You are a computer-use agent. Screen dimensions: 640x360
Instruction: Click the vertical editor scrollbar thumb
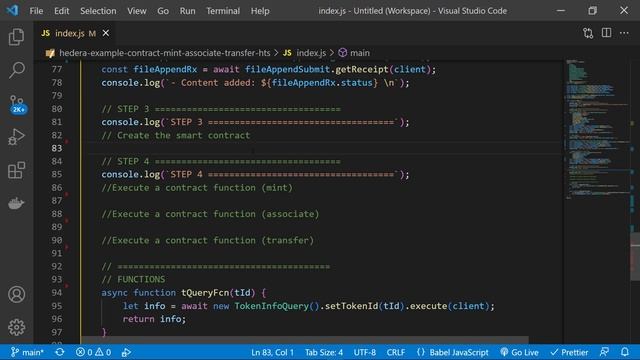click(x=635, y=256)
